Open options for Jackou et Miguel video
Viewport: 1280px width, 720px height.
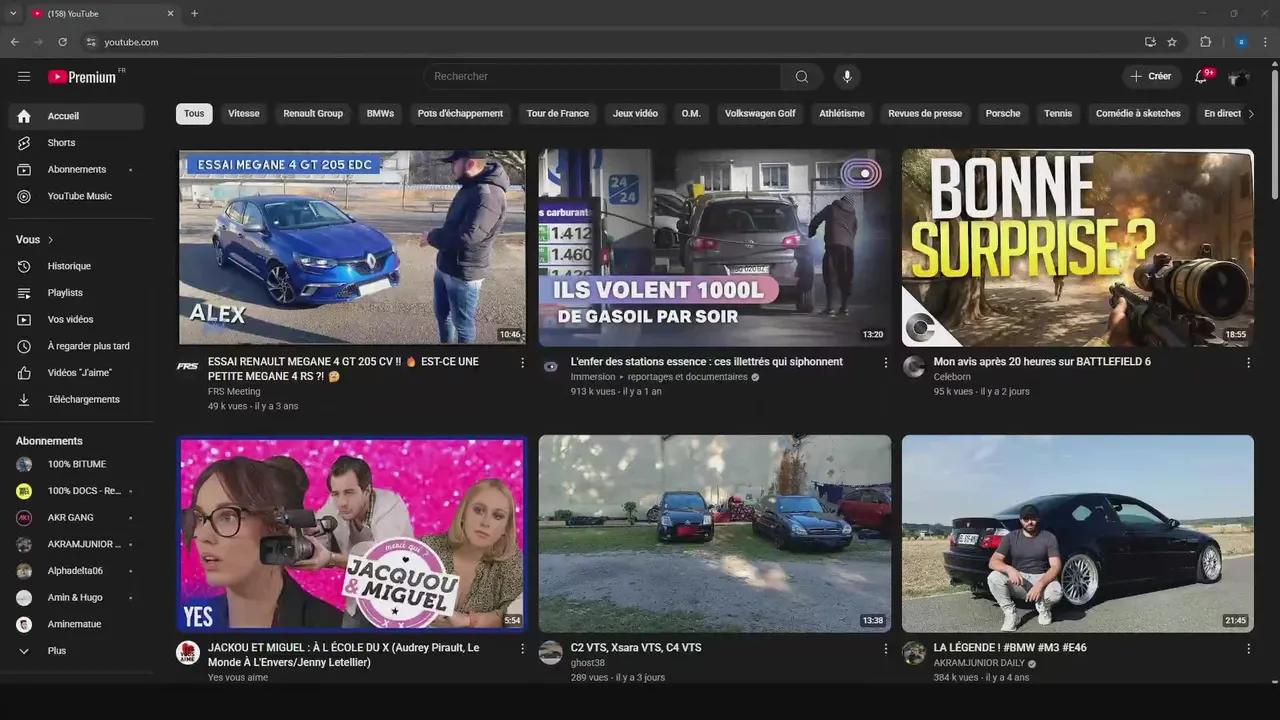click(522, 649)
